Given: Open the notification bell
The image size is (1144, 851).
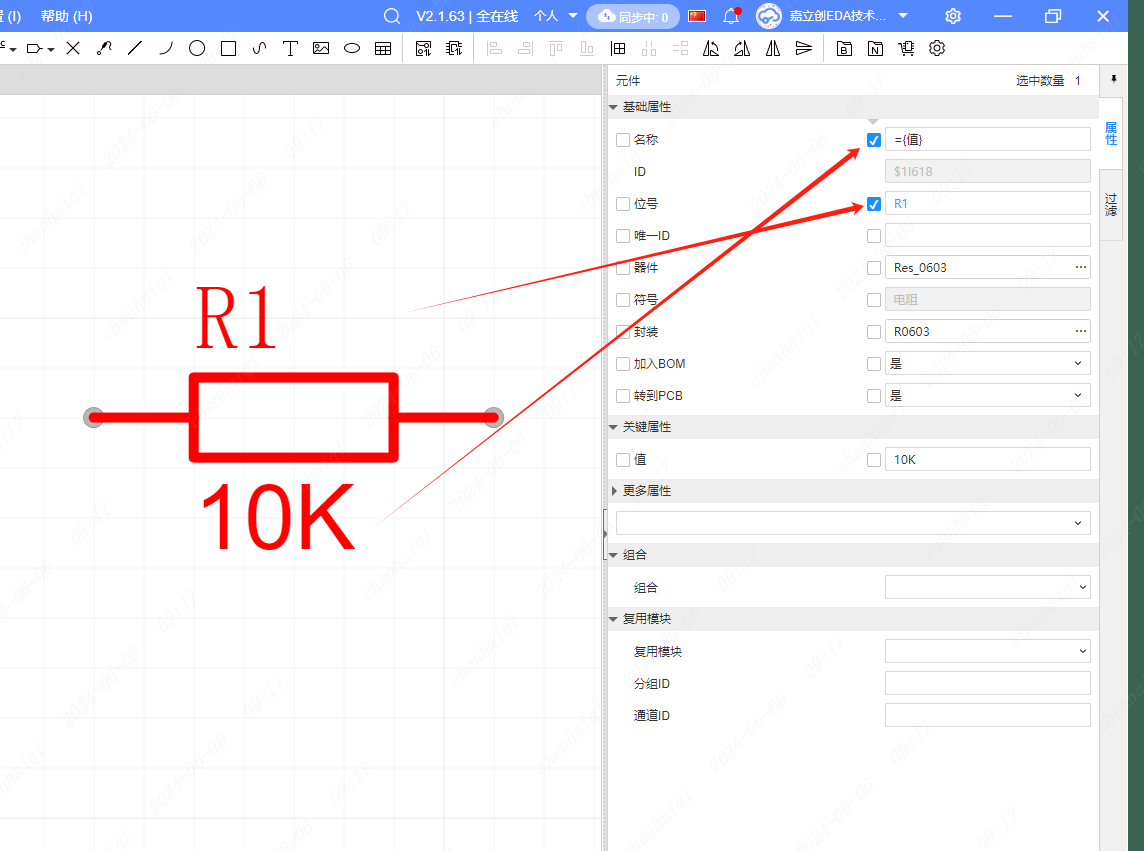Looking at the screenshot, I should pos(731,16).
